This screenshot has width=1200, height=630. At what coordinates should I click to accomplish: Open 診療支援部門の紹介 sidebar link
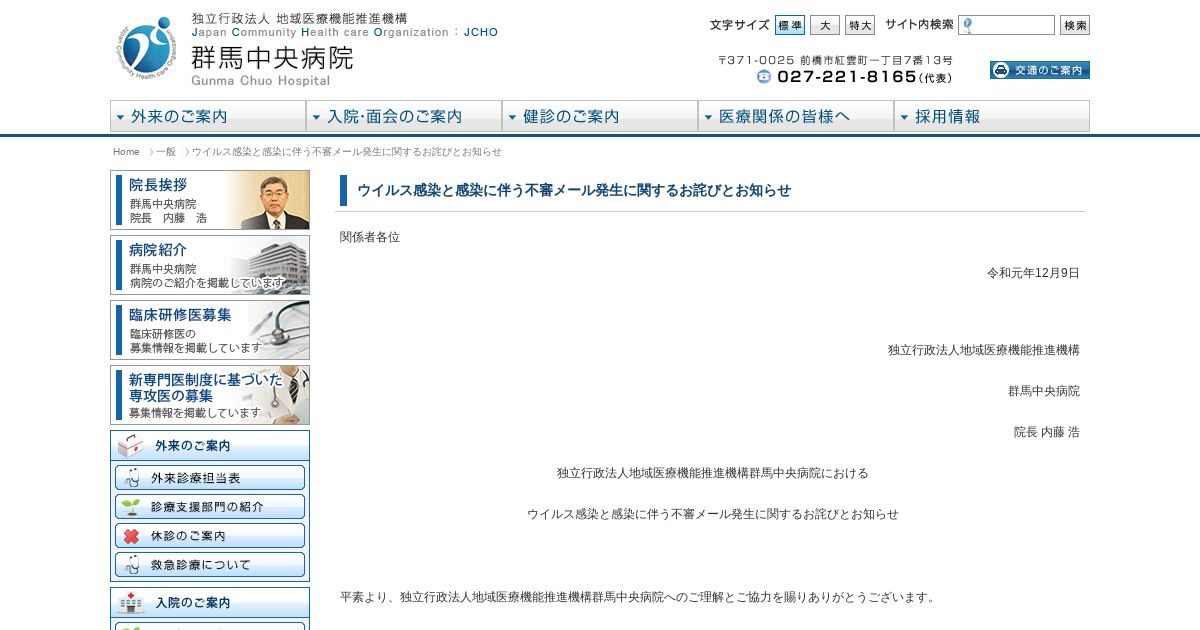(210, 507)
